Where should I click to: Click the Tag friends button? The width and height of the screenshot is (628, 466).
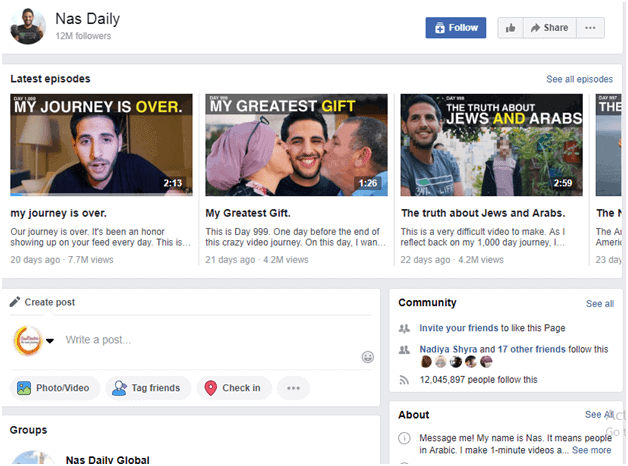pos(148,388)
